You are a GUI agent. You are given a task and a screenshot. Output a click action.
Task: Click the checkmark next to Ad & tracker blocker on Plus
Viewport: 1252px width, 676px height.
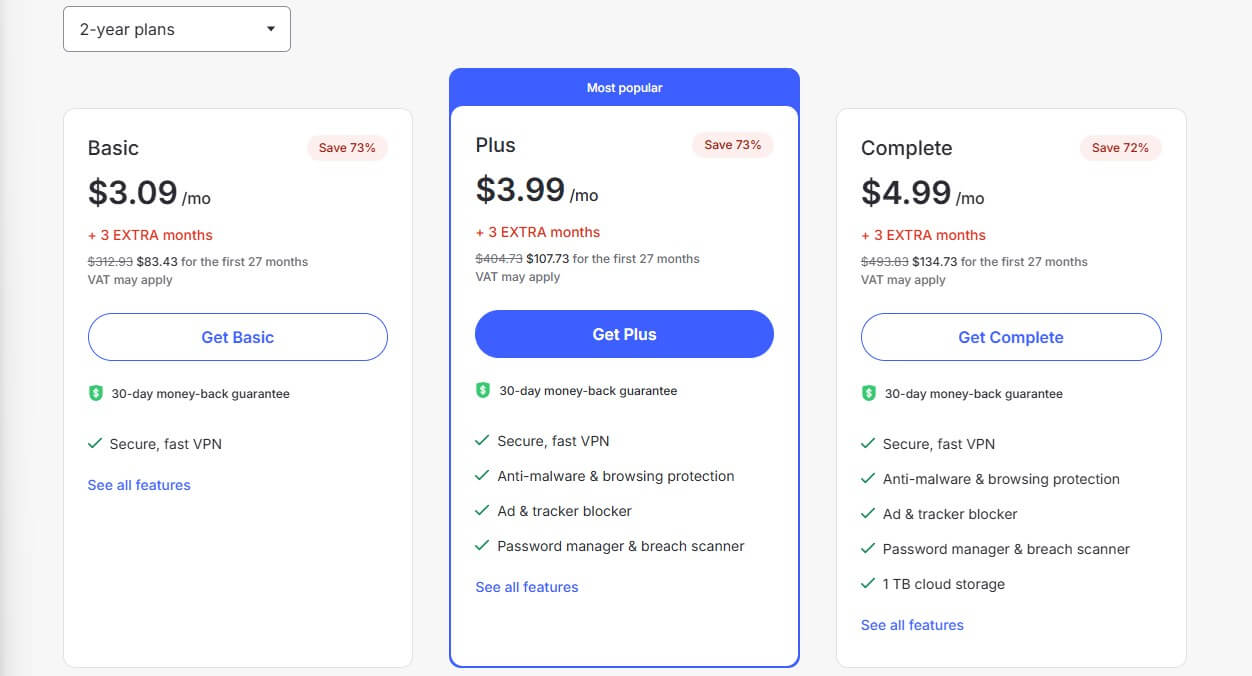(481, 511)
